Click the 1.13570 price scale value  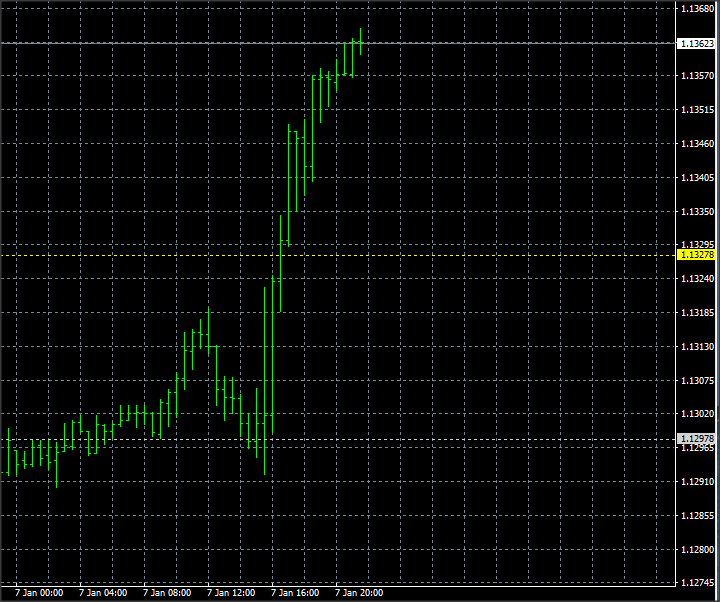[x=698, y=76]
